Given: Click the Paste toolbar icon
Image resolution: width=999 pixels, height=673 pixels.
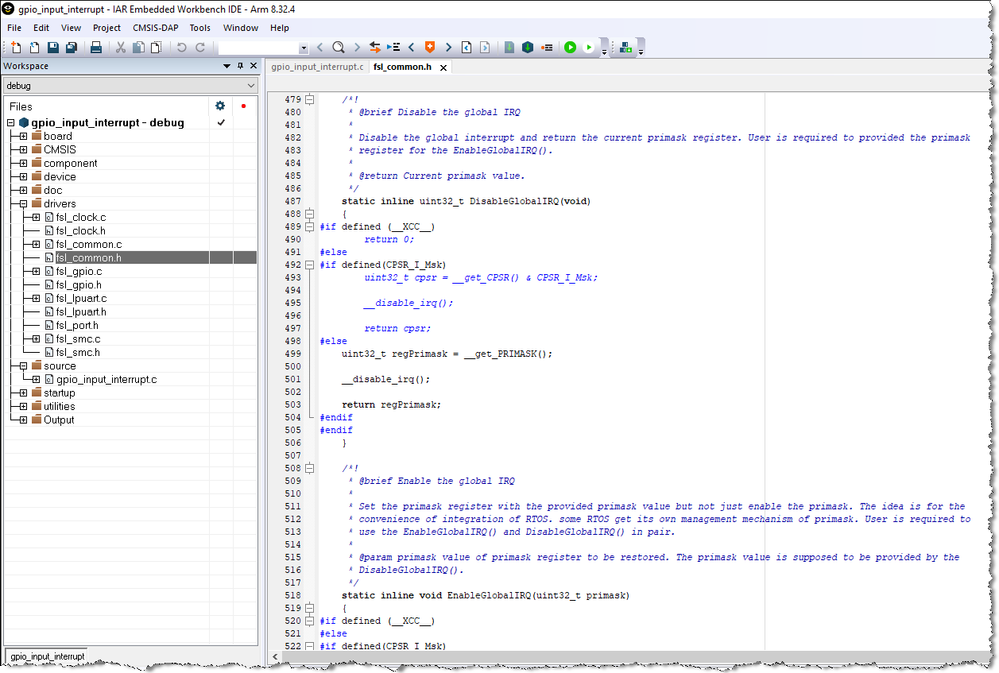Looking at the screenshot, I should click(156, 47).
